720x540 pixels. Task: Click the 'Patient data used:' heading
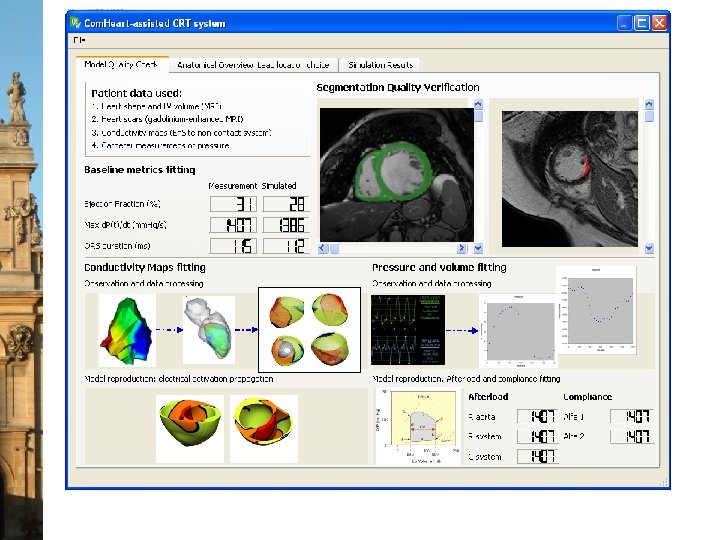[136, 93]
